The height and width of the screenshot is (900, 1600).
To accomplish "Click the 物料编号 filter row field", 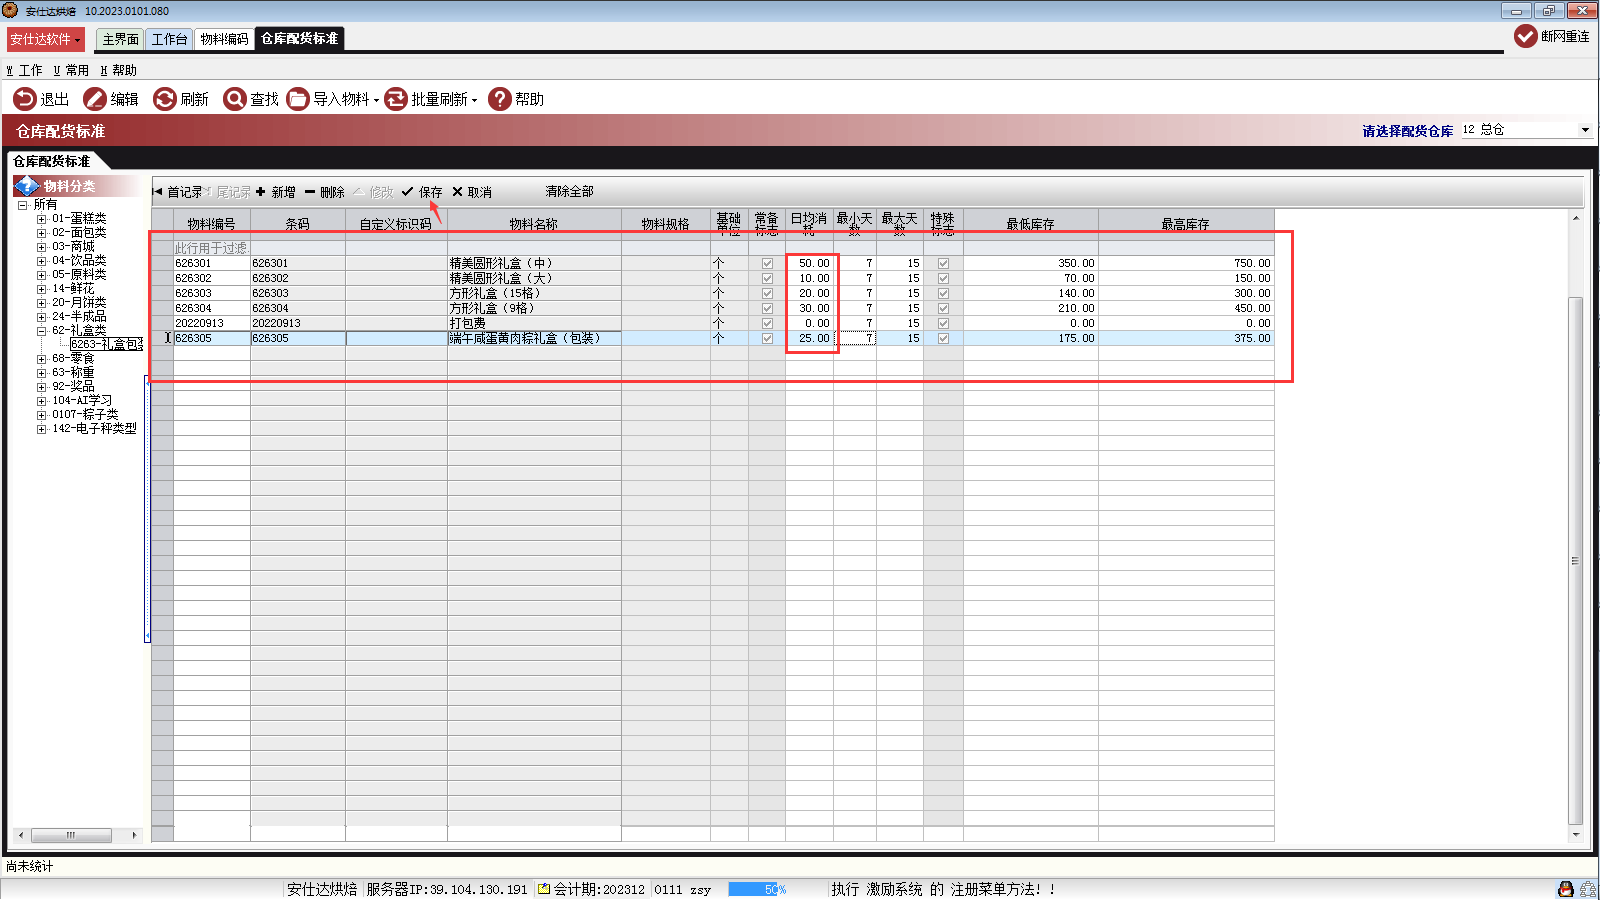I will [212, 248].
